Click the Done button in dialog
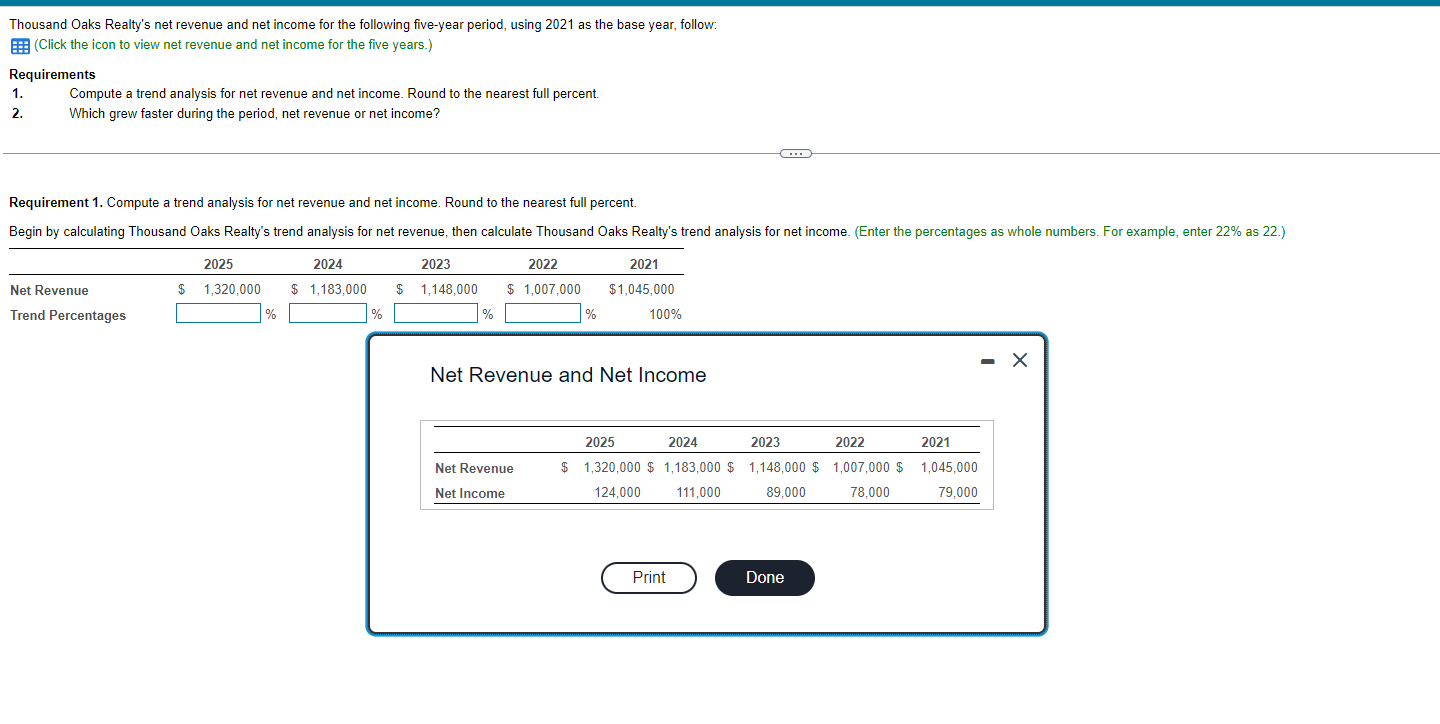1440x724 pixels. pyautogui.click(x=765, y=578)
